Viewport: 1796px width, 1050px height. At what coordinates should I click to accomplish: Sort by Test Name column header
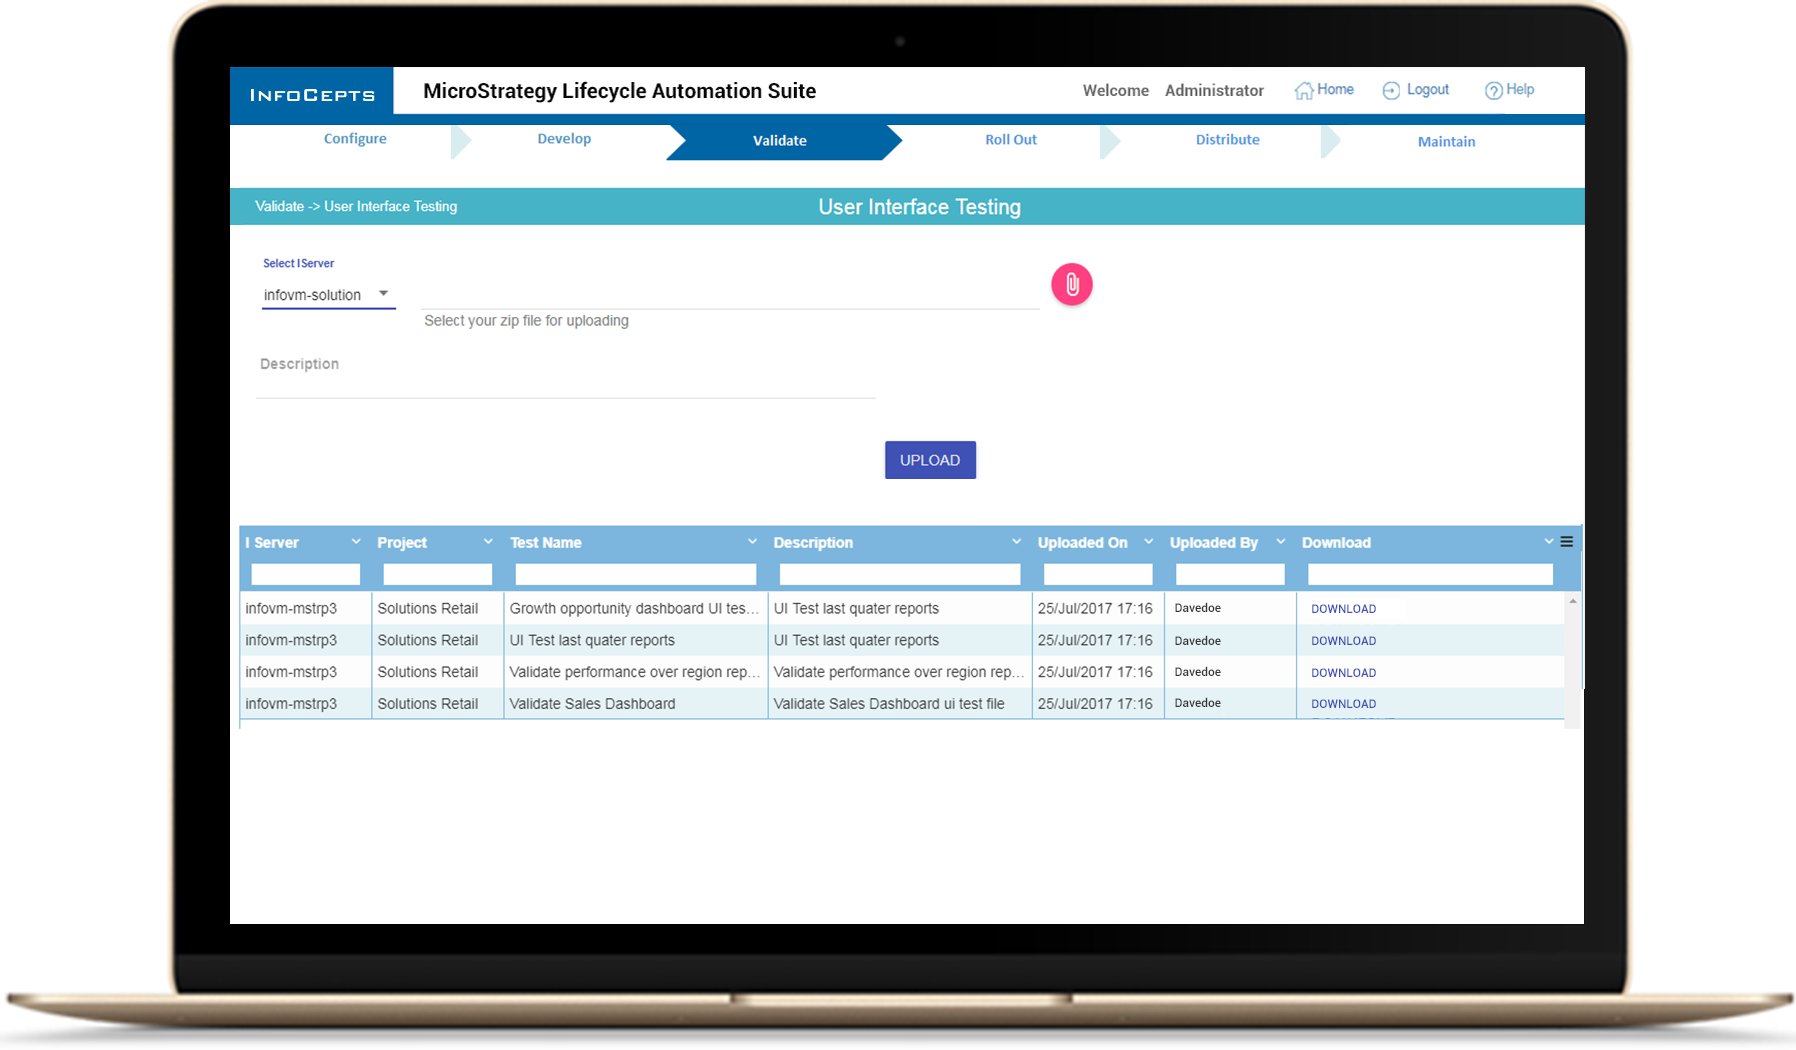click(546, 543)
